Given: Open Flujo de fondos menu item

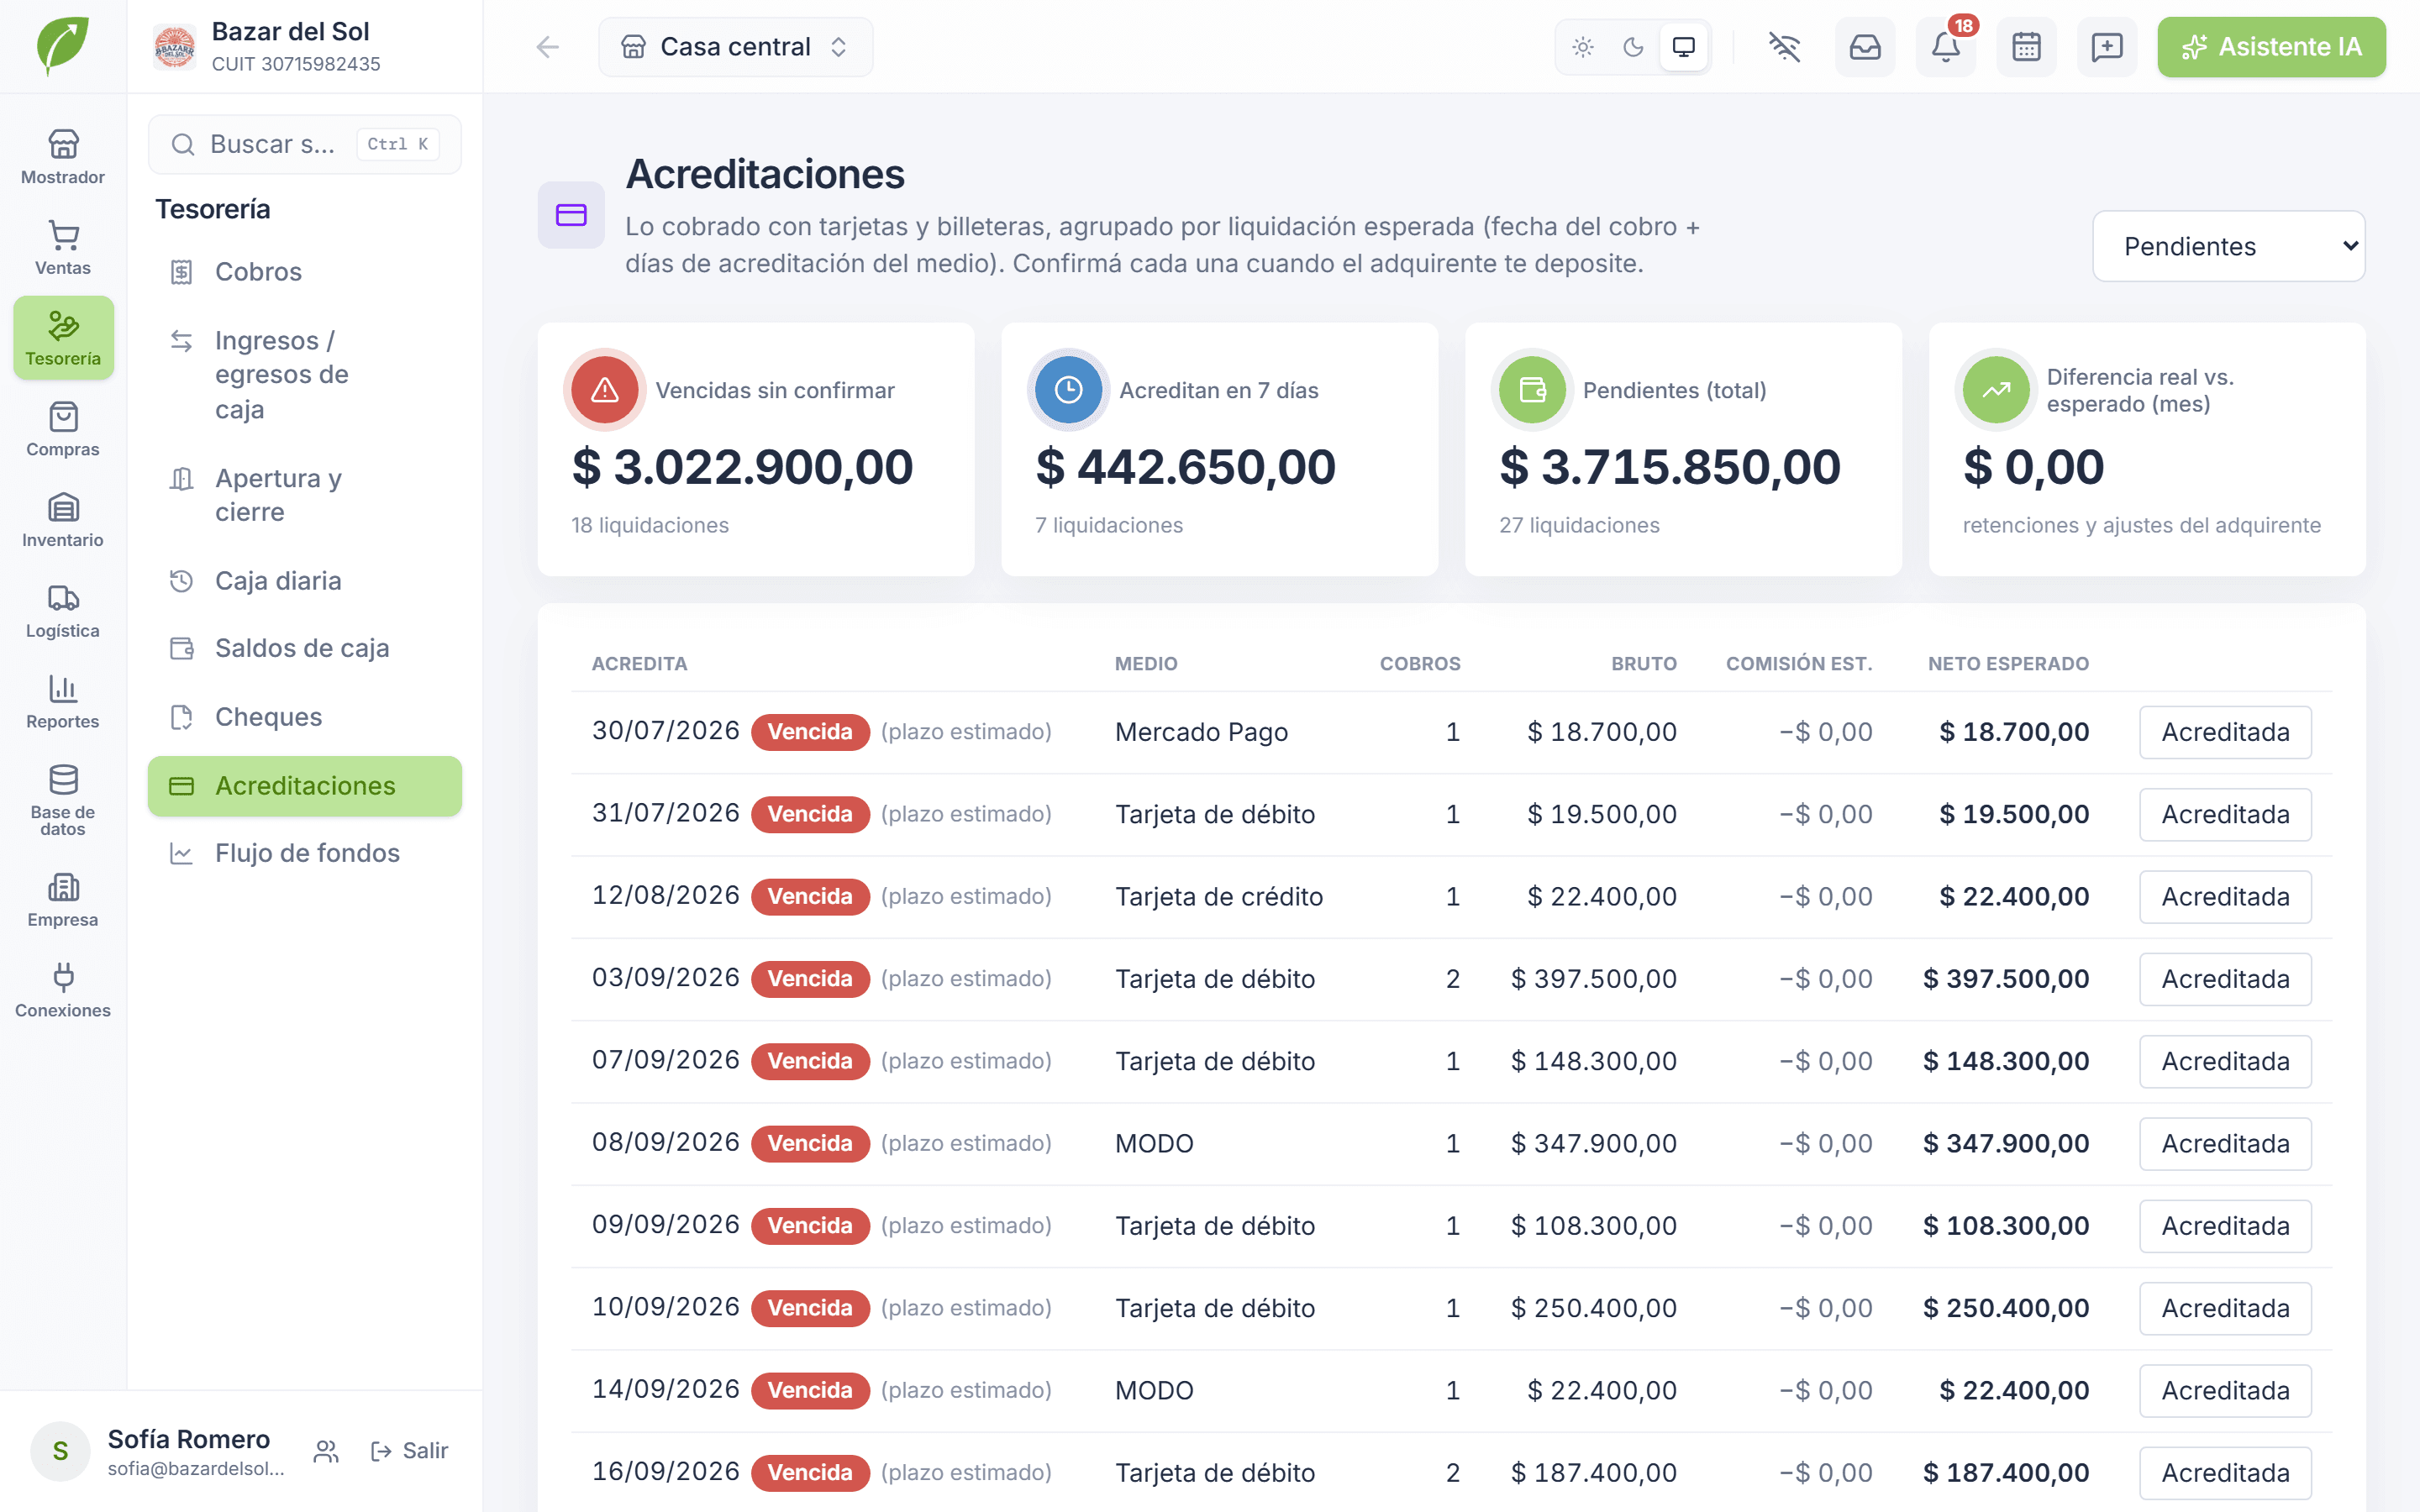Looking at the screenshot, I should pyautogui.click(x=305, y=853).
